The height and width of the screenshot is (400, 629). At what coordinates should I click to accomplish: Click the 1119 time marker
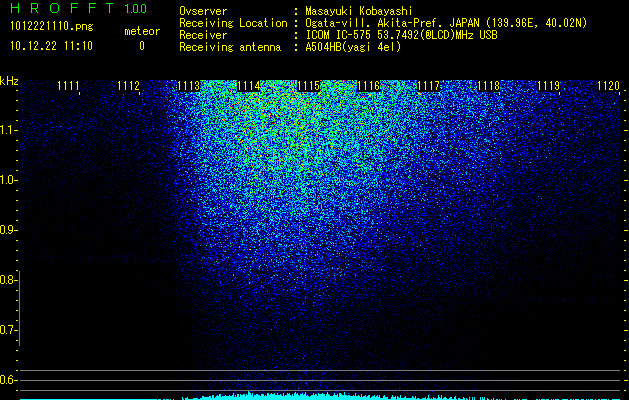548,86
